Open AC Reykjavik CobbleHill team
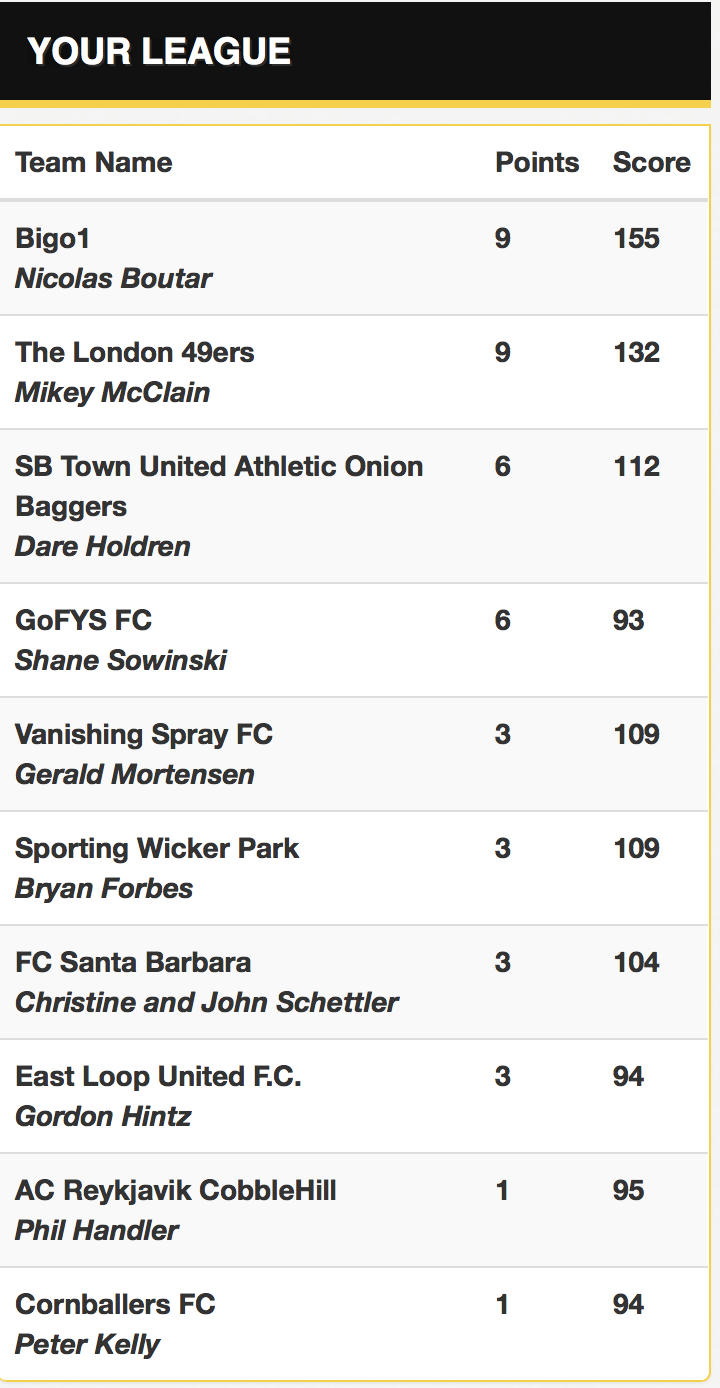Viewport: 720px width, 1388px height. coord(176,1191)
